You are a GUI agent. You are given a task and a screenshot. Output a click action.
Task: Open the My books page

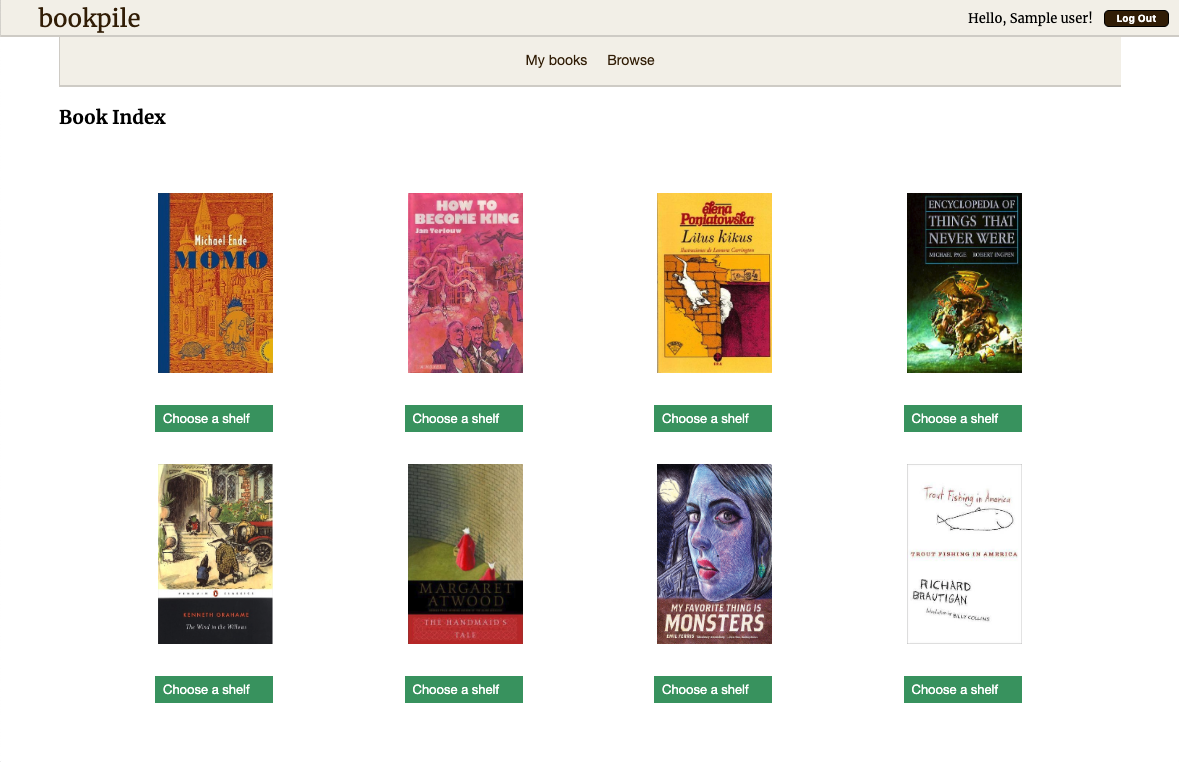pyautogui.click(x=556, y=60)
